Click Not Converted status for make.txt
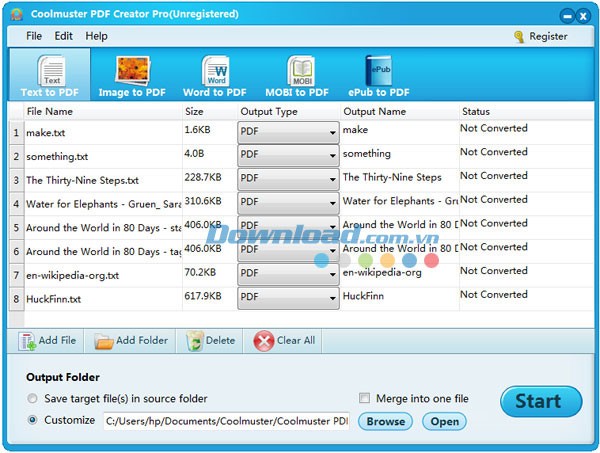 point(494,128)
